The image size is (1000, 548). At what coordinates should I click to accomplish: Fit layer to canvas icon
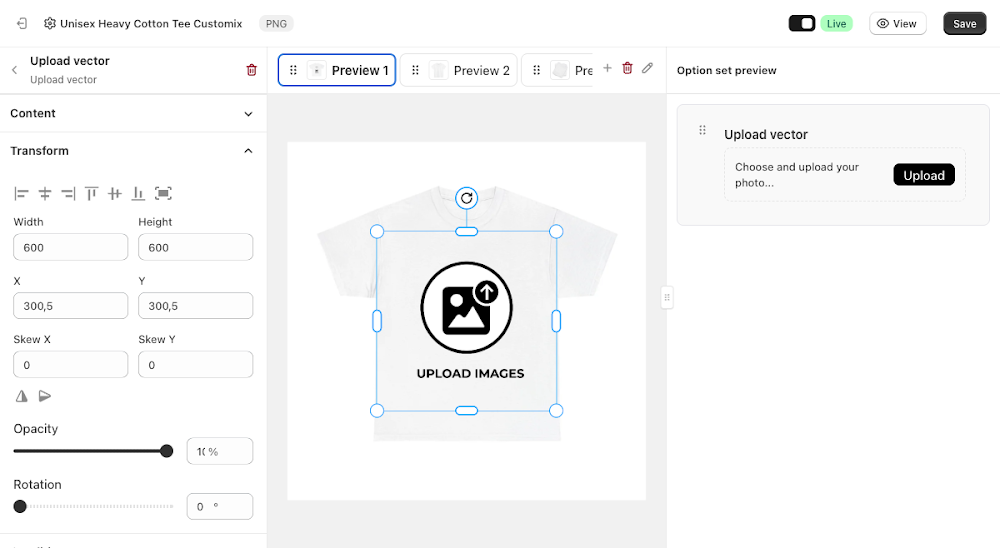point(163,193)
